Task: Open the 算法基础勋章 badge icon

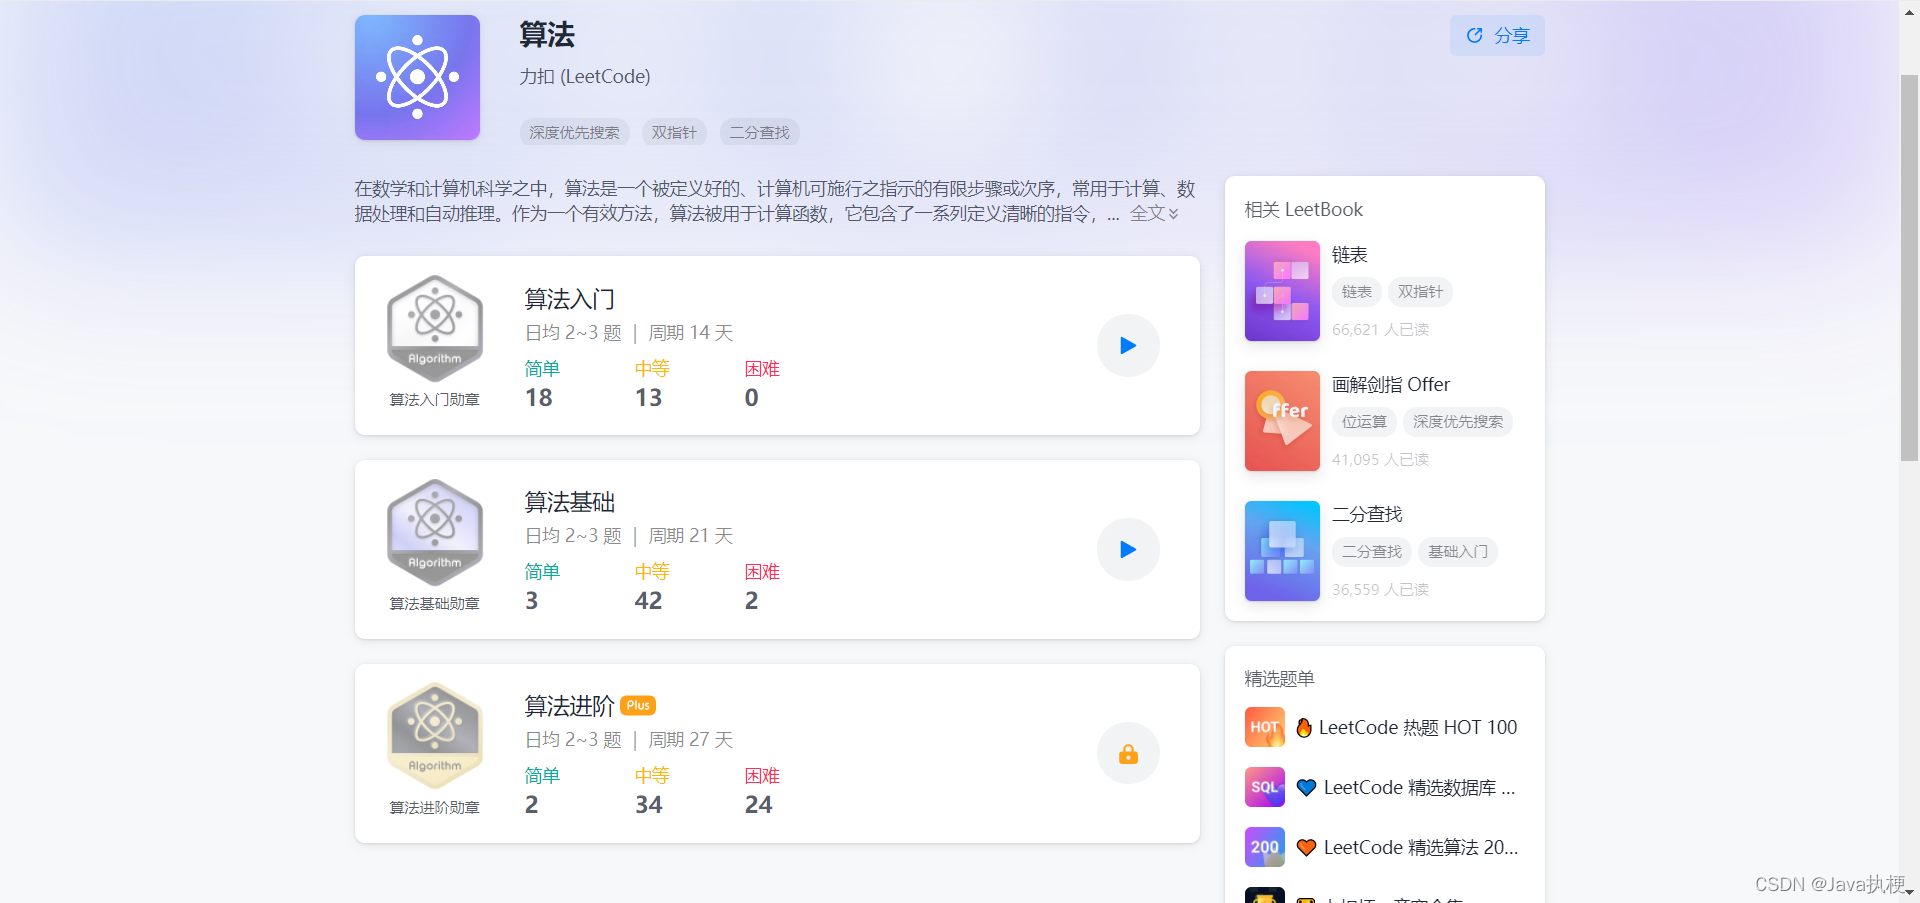Action: pyautogui.click(x=435, y=532)
